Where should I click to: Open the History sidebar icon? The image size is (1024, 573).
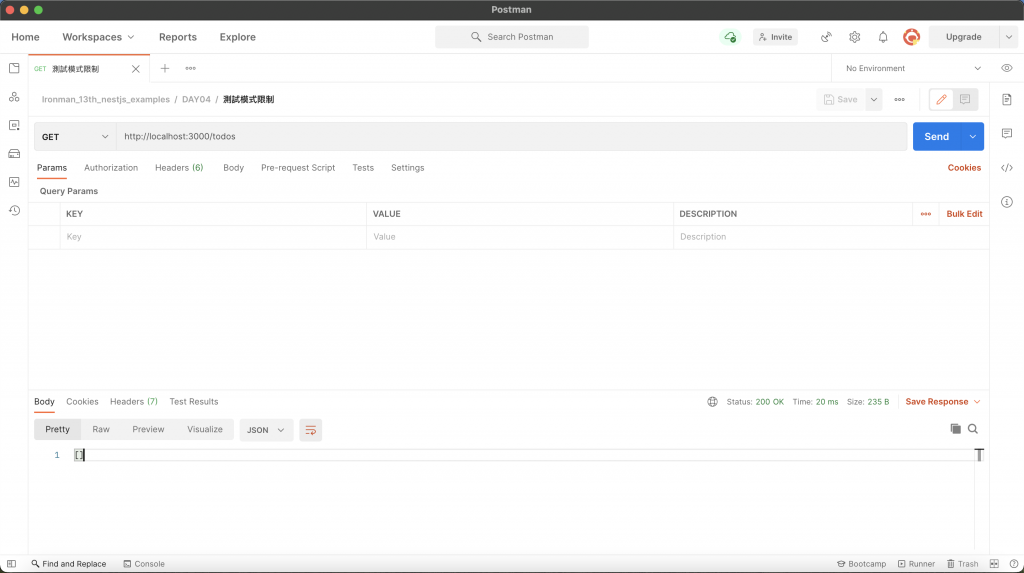pos(14,210)
